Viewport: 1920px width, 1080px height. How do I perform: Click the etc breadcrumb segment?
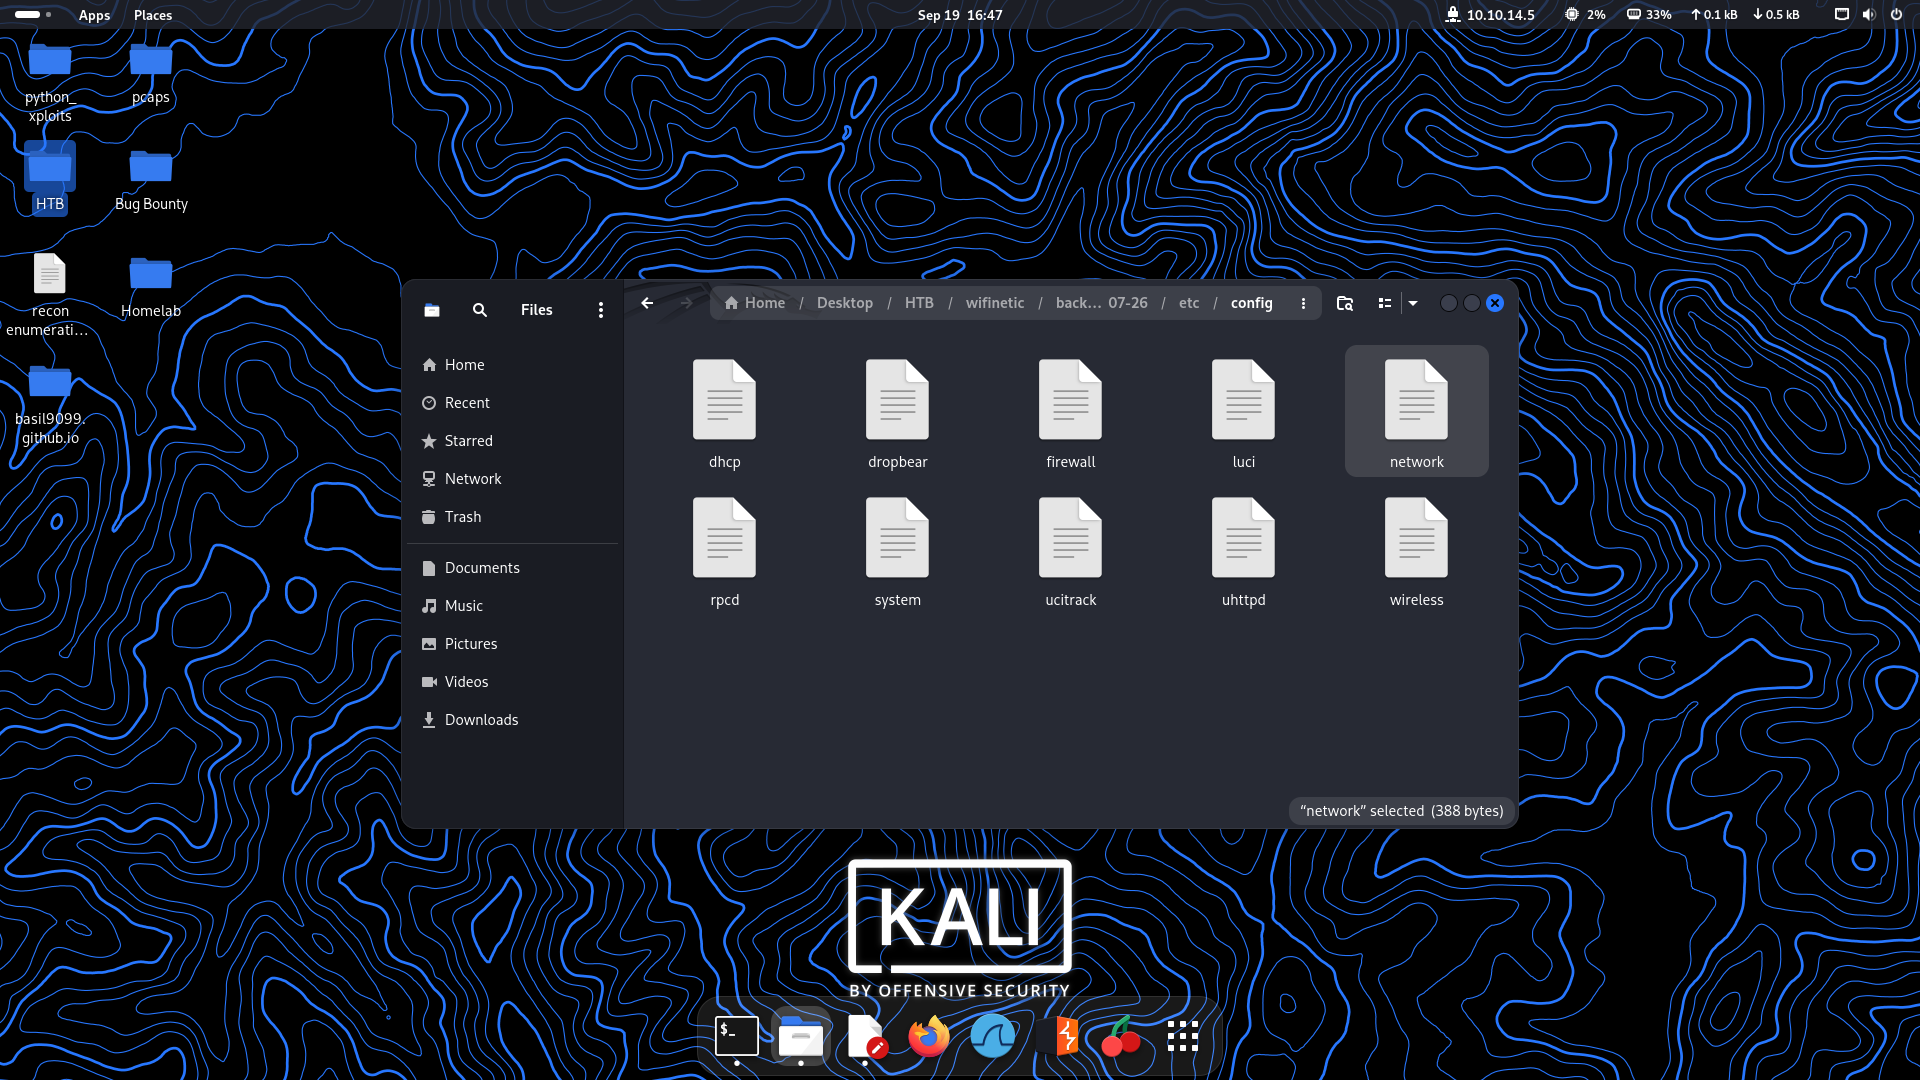(x=1188, y=303)
